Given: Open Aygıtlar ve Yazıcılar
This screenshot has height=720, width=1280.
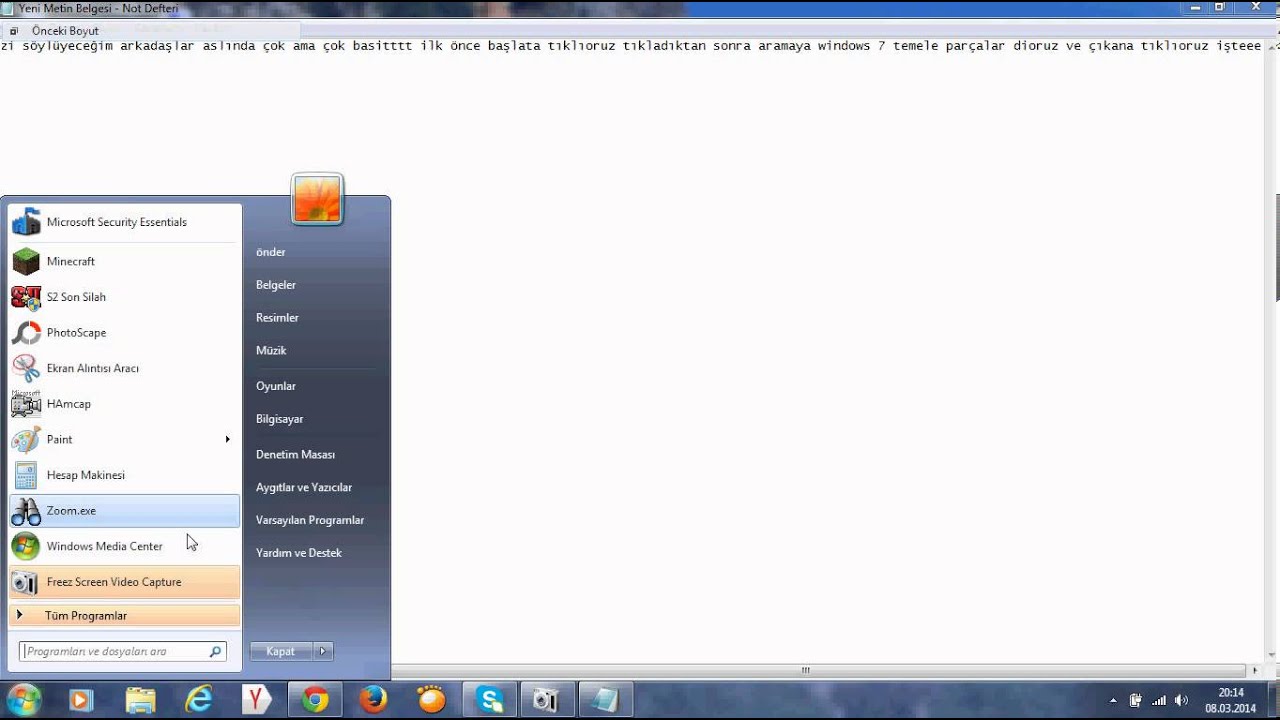Looking at the screenshot, I should pos(303,487).
